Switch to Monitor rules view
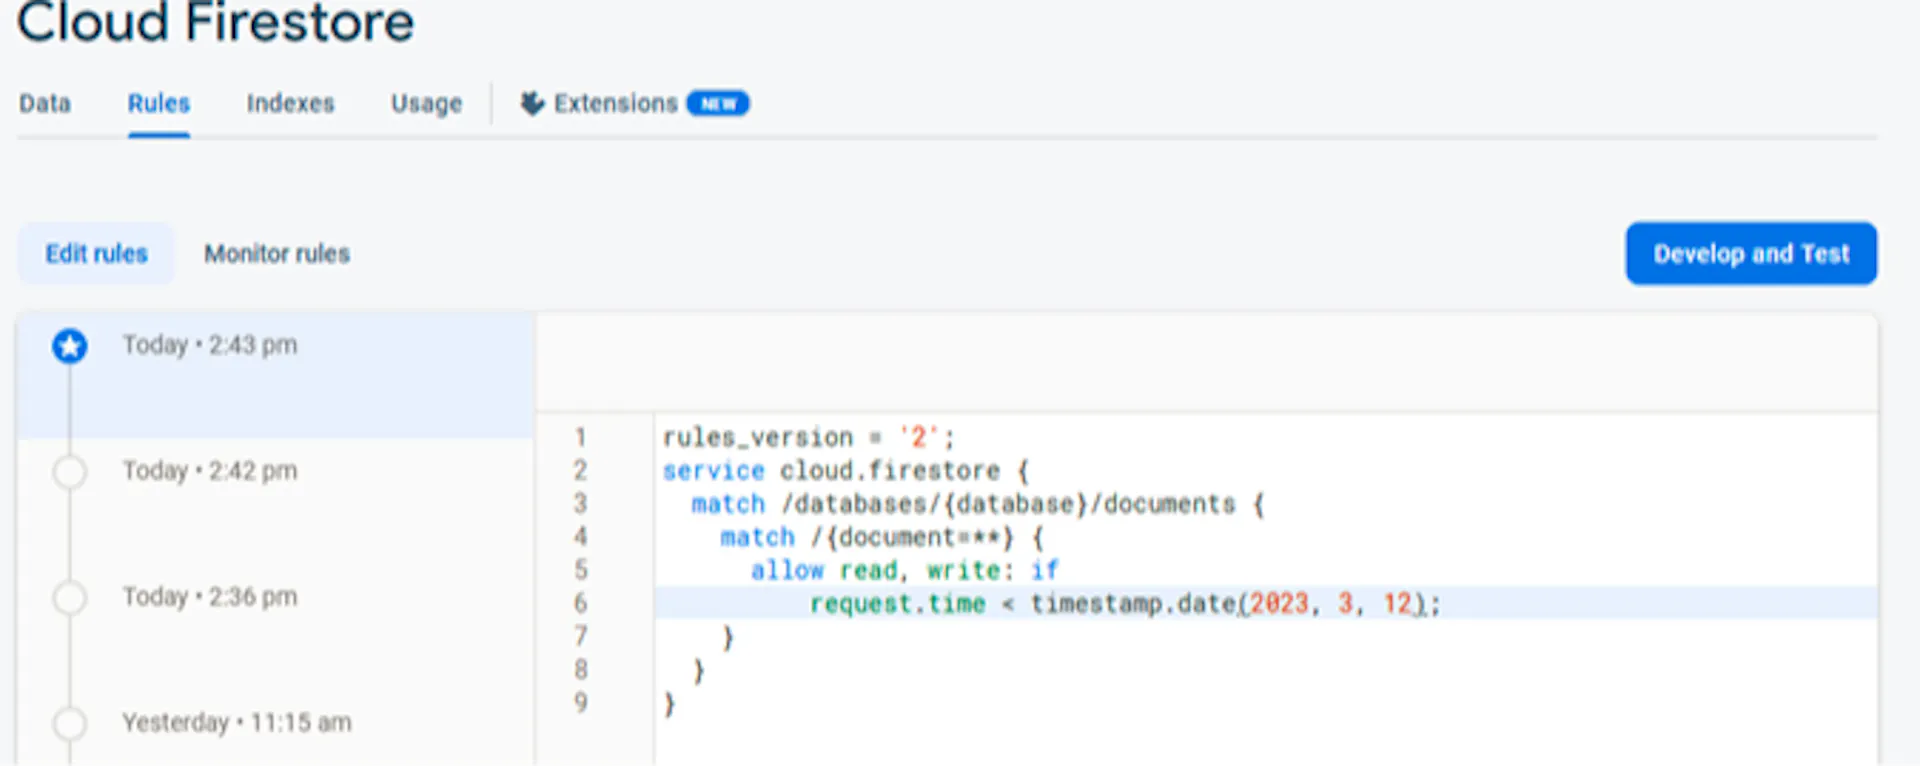 [x=277, y=253]
